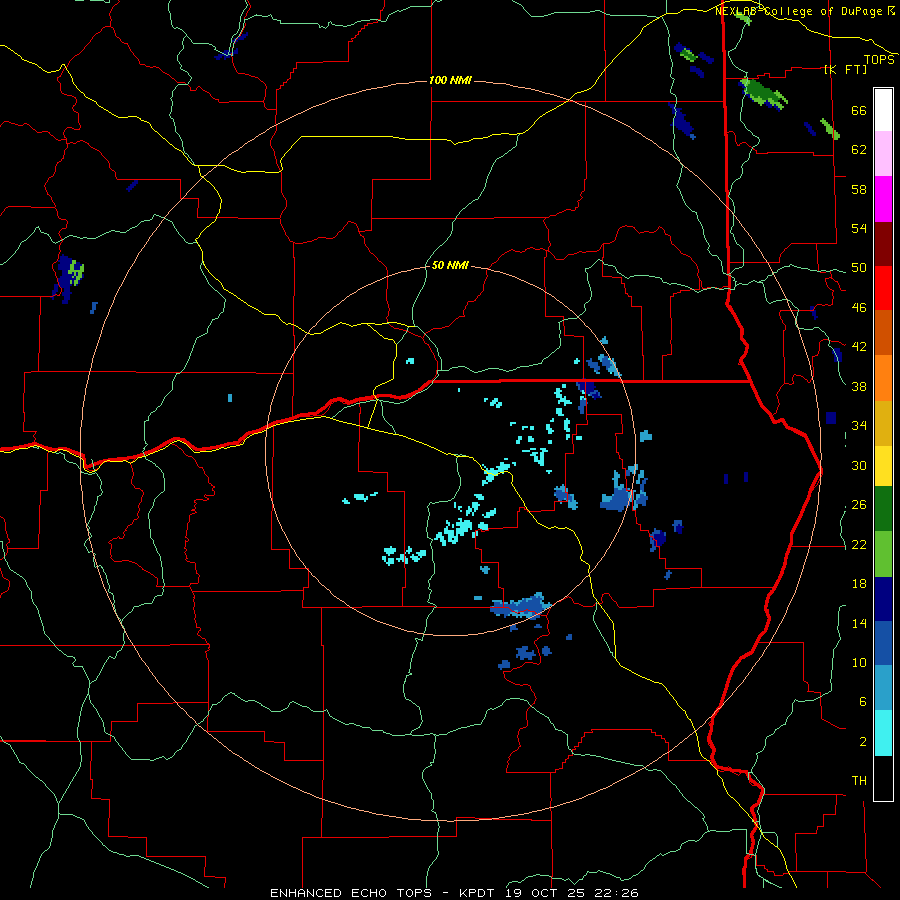900x900 pixels.
Task: Click the '22' legend value
Action: pos(859,545)
